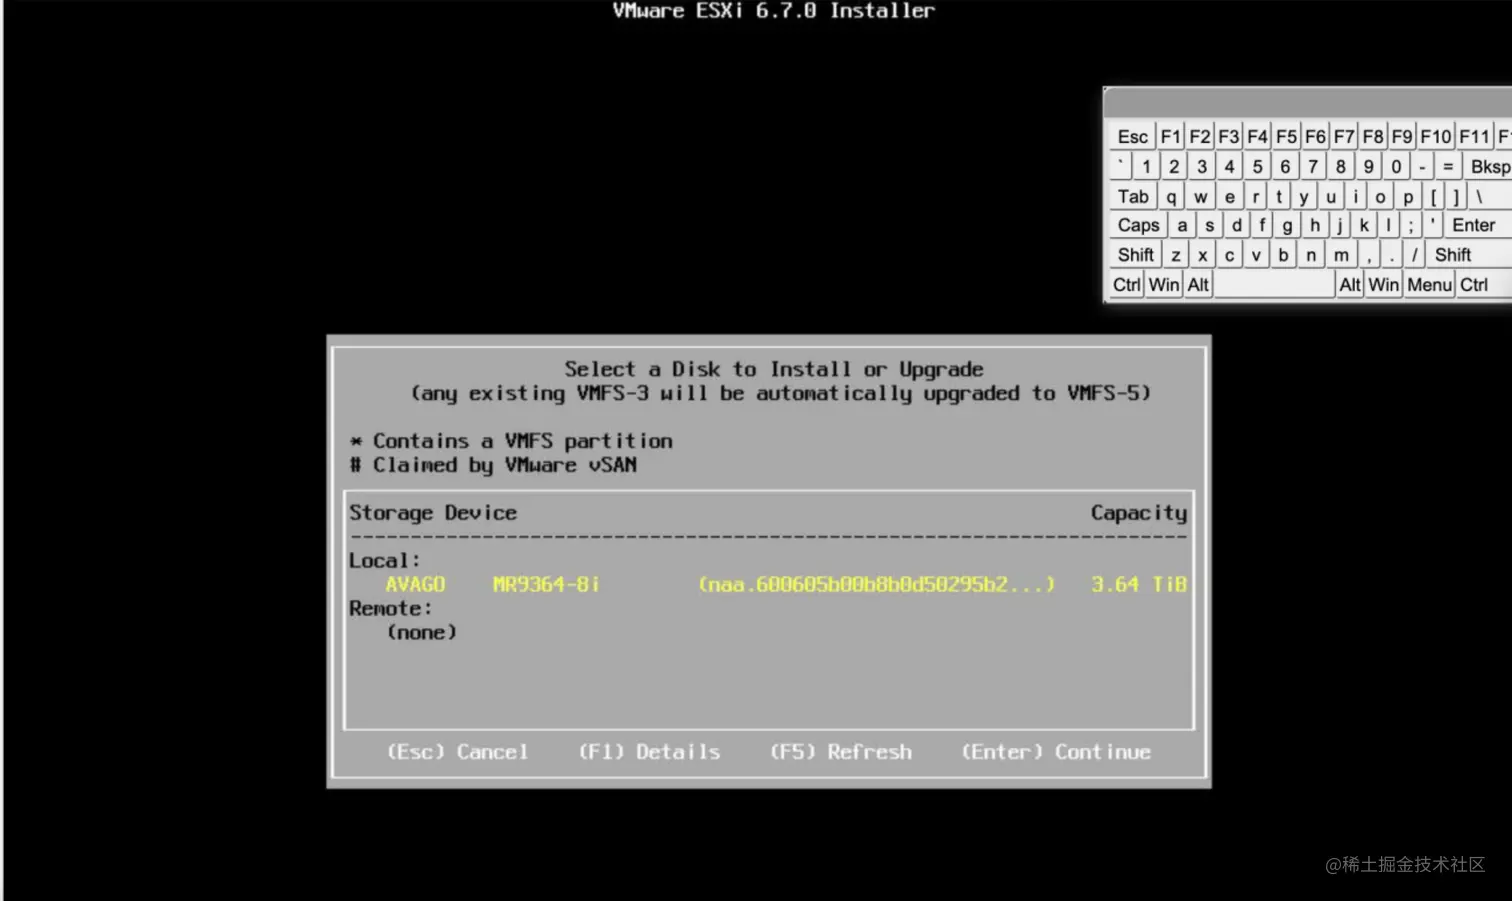
Task: Click the number 5 key
Action: [x=1257, y=166]
